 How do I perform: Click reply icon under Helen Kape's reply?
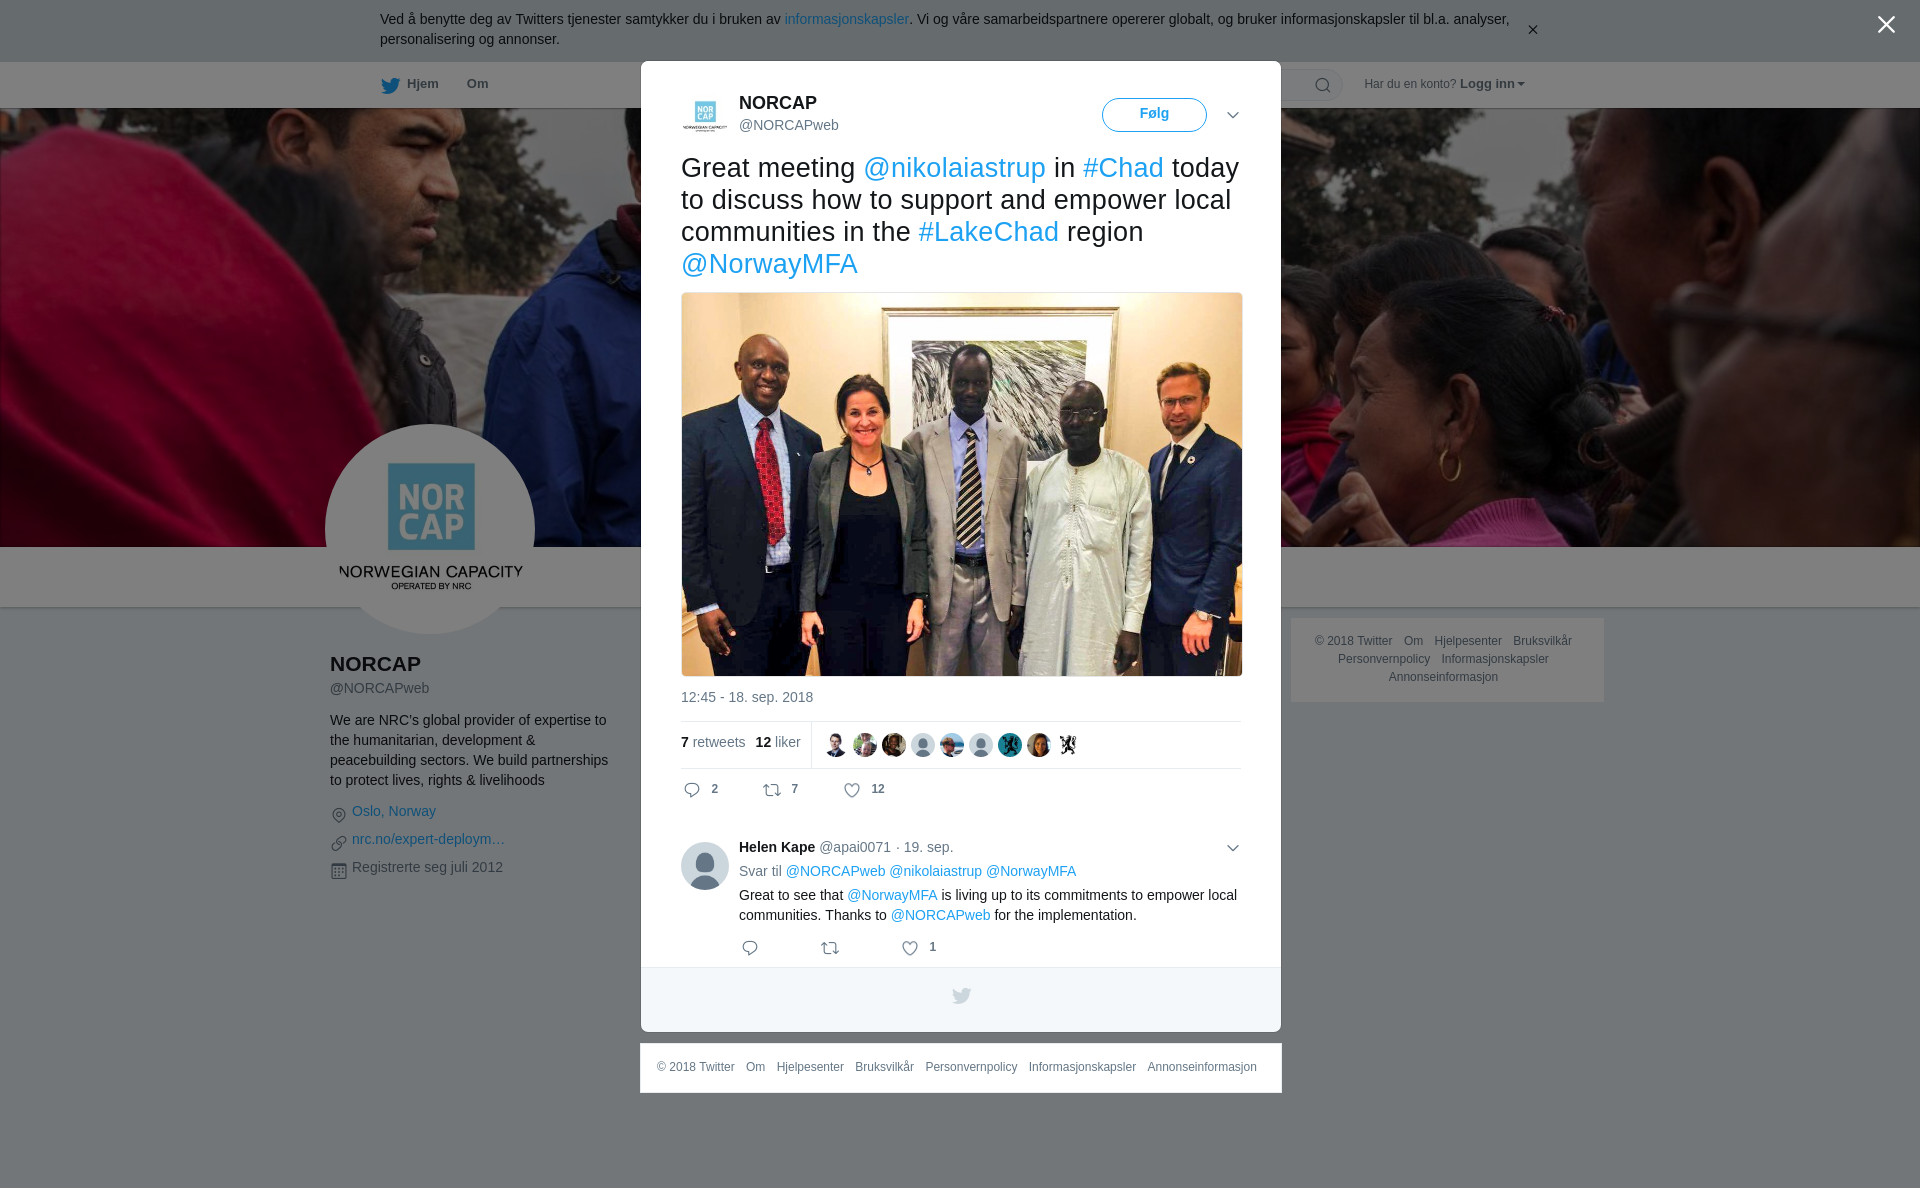coord(750,948)
